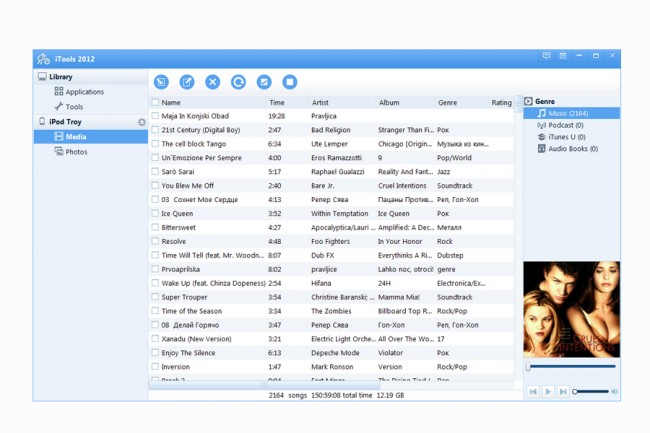The height and width of the screenshot is (433, 650).
Task: Click the refresh toolbar icon
Action: [238, 82]
